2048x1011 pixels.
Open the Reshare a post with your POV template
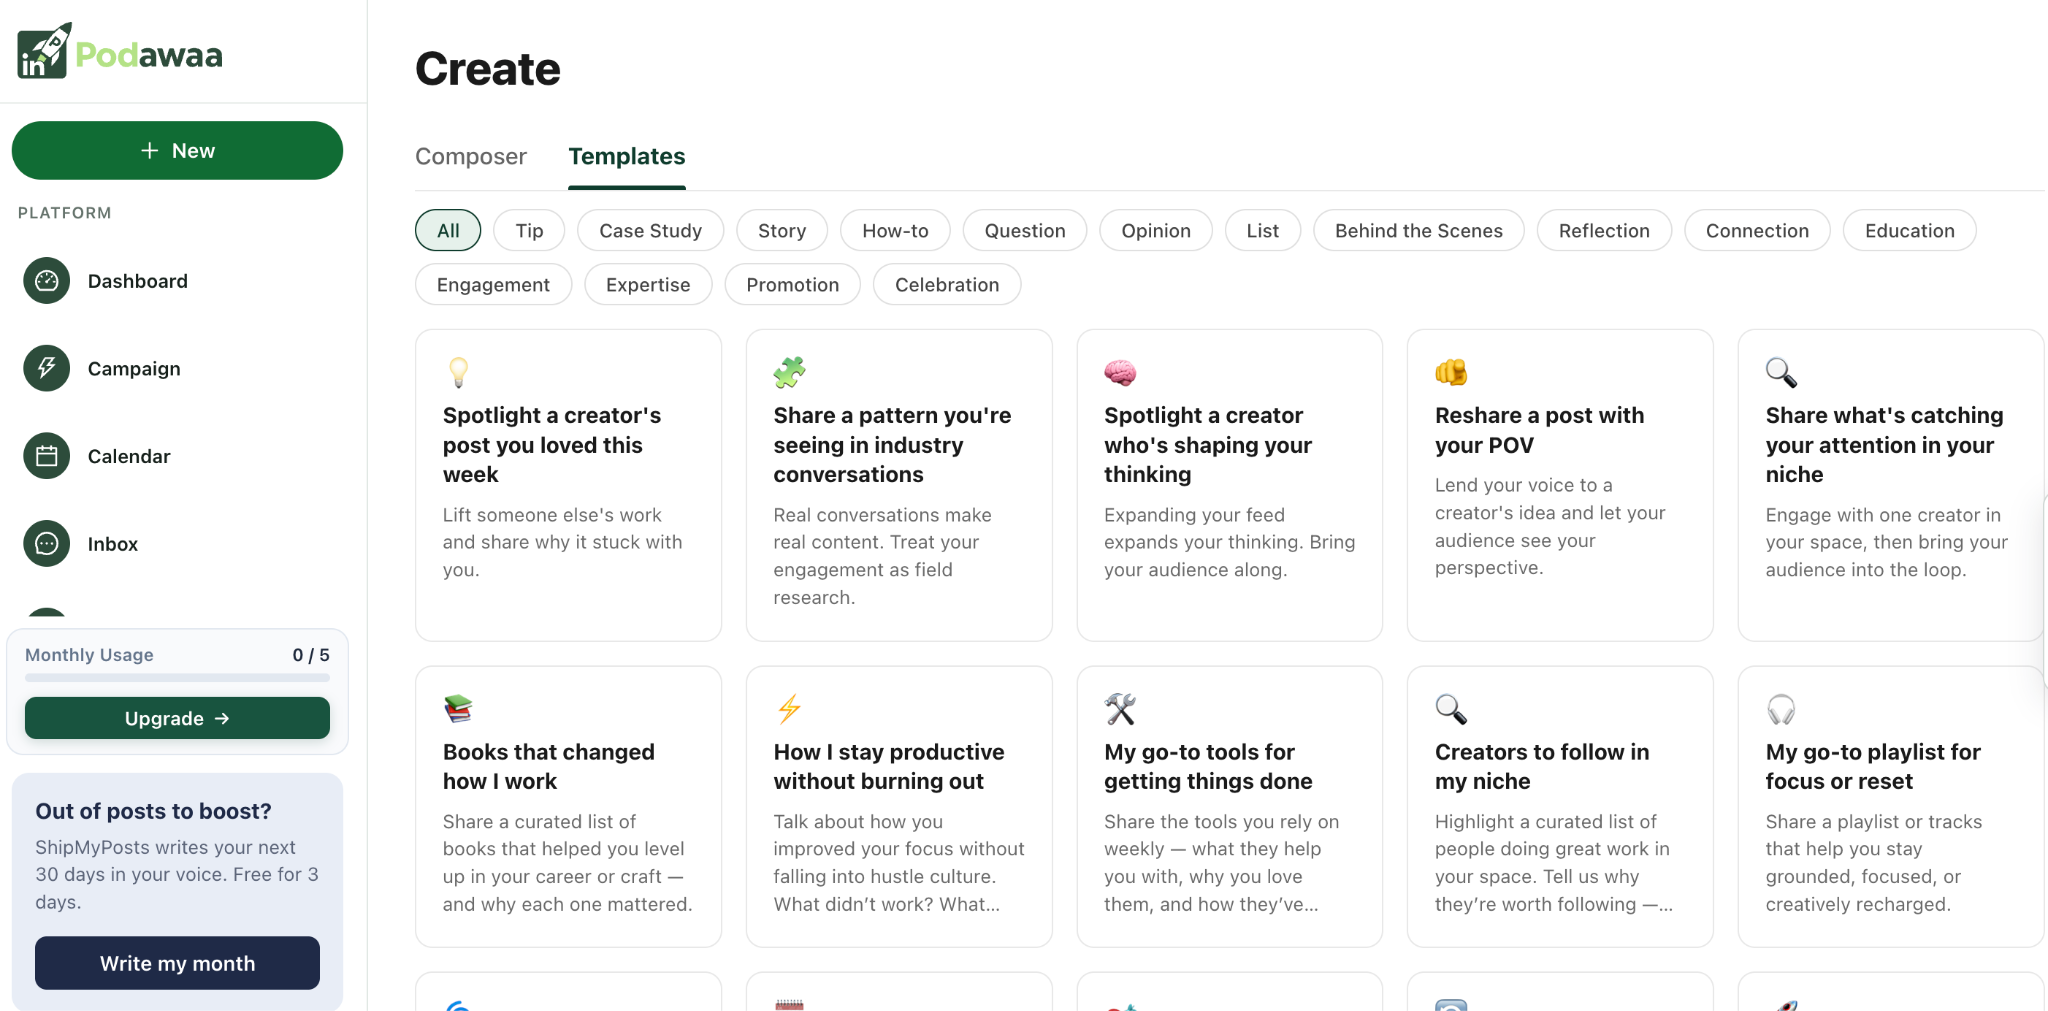coord(1560,485)
